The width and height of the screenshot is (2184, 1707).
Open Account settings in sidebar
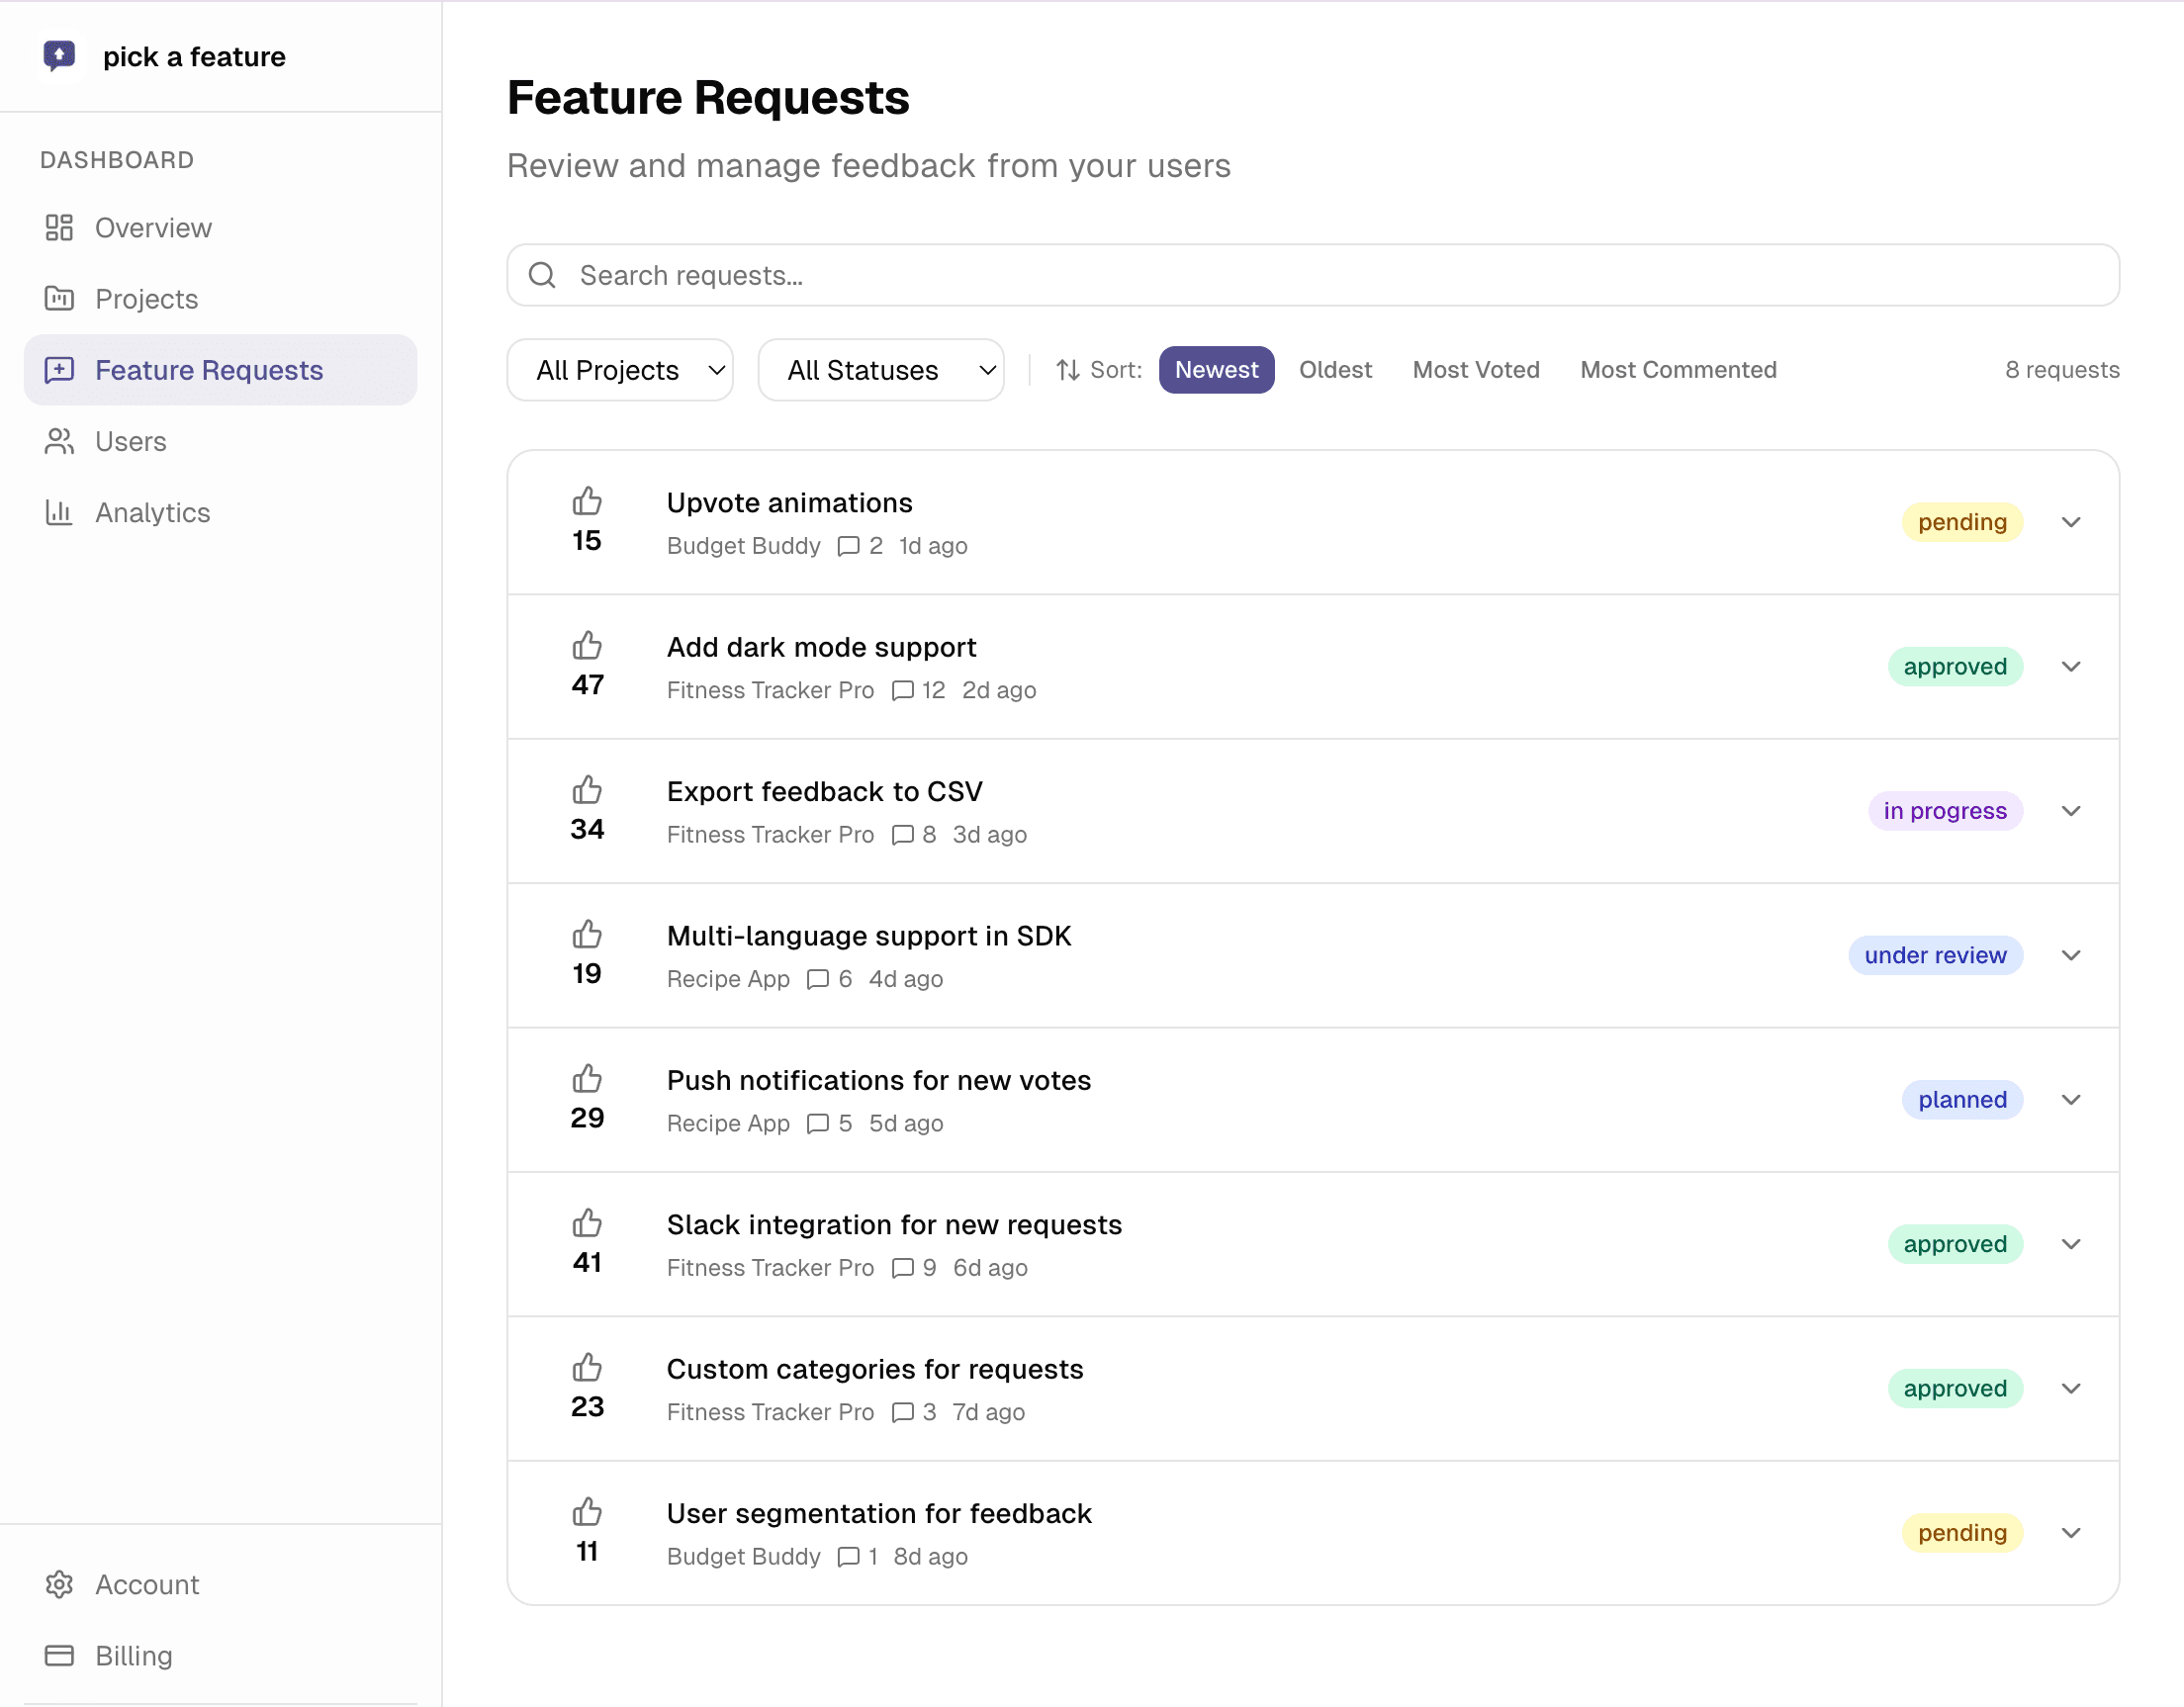(x=220, y=1584)
